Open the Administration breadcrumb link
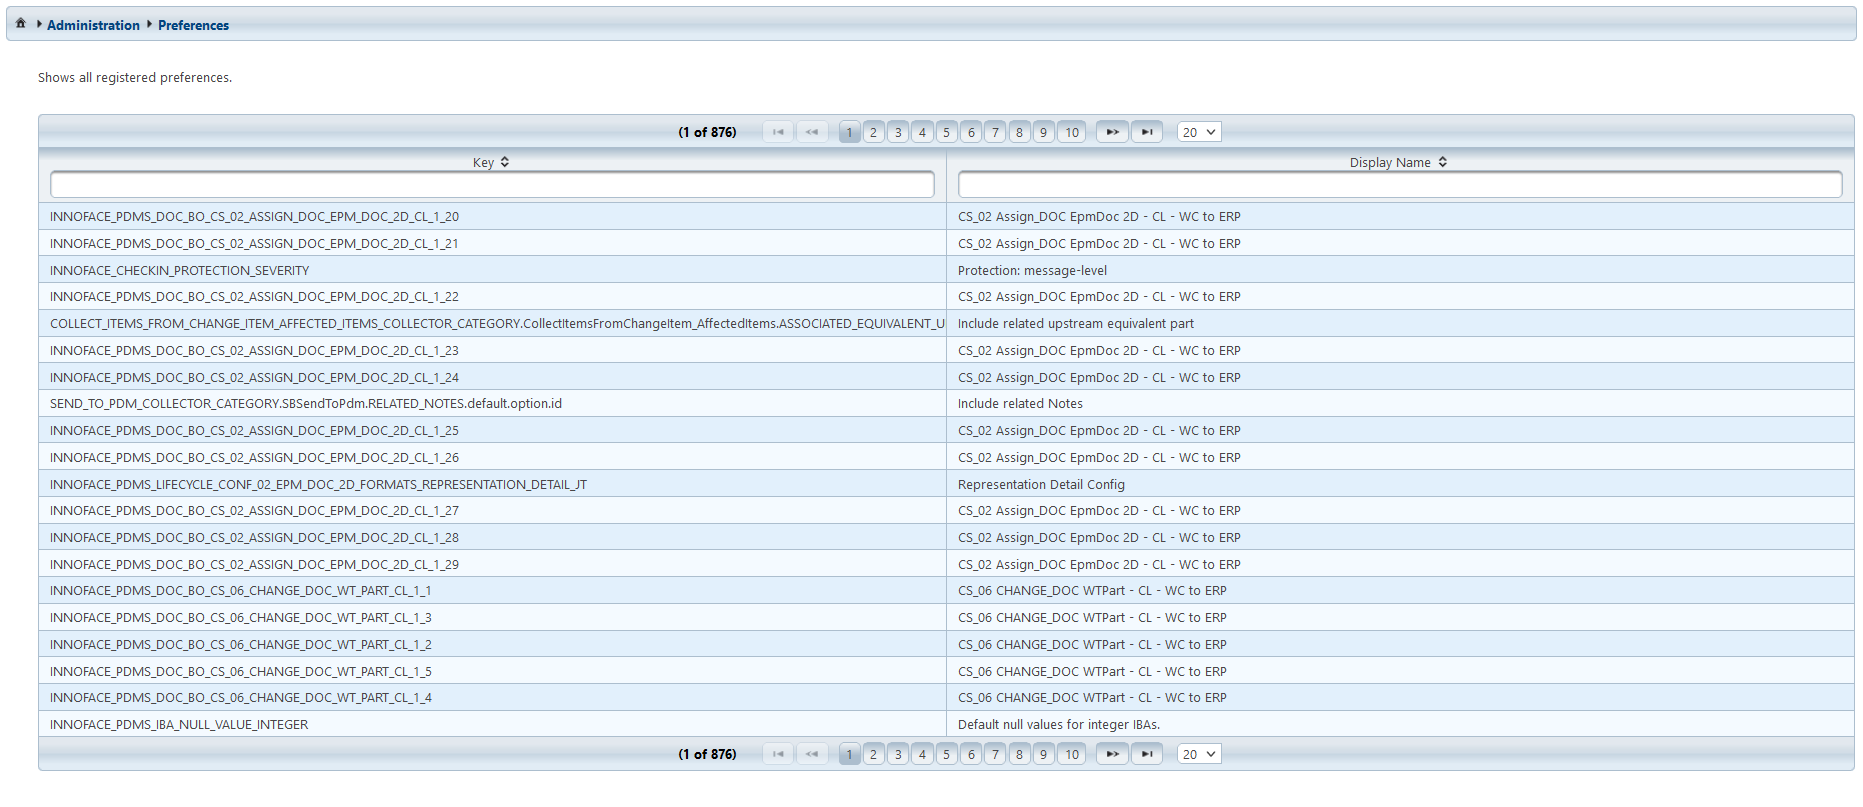The height and width of the screenshot is (807, 1863). (93, 25)
